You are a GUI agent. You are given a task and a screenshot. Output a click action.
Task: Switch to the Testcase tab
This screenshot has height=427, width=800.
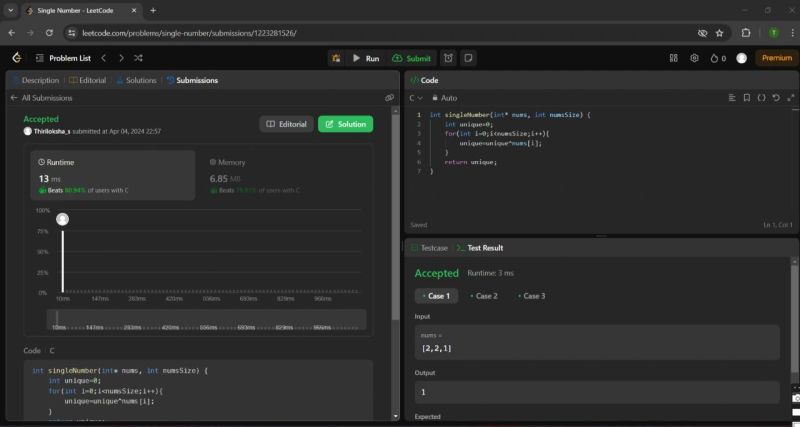coord(429,248)
